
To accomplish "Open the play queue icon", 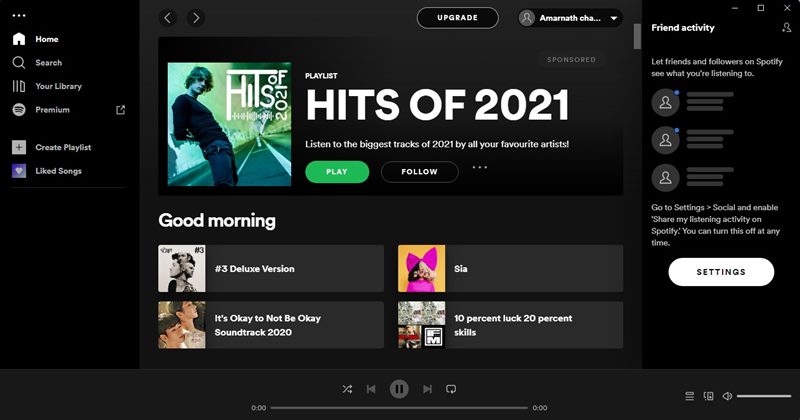I will click(x=689, y=396).
